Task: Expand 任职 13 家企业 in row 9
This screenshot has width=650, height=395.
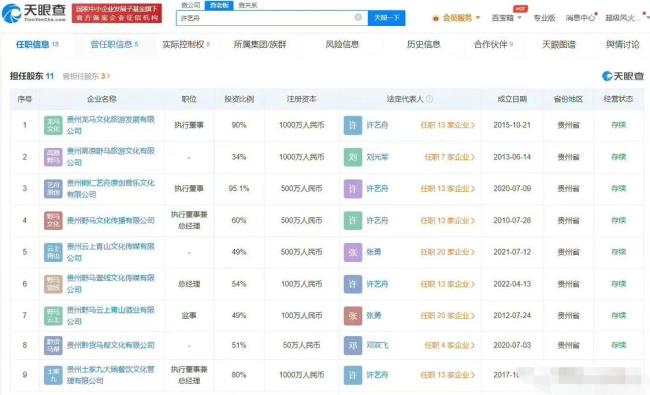Action: coord(448,375)
